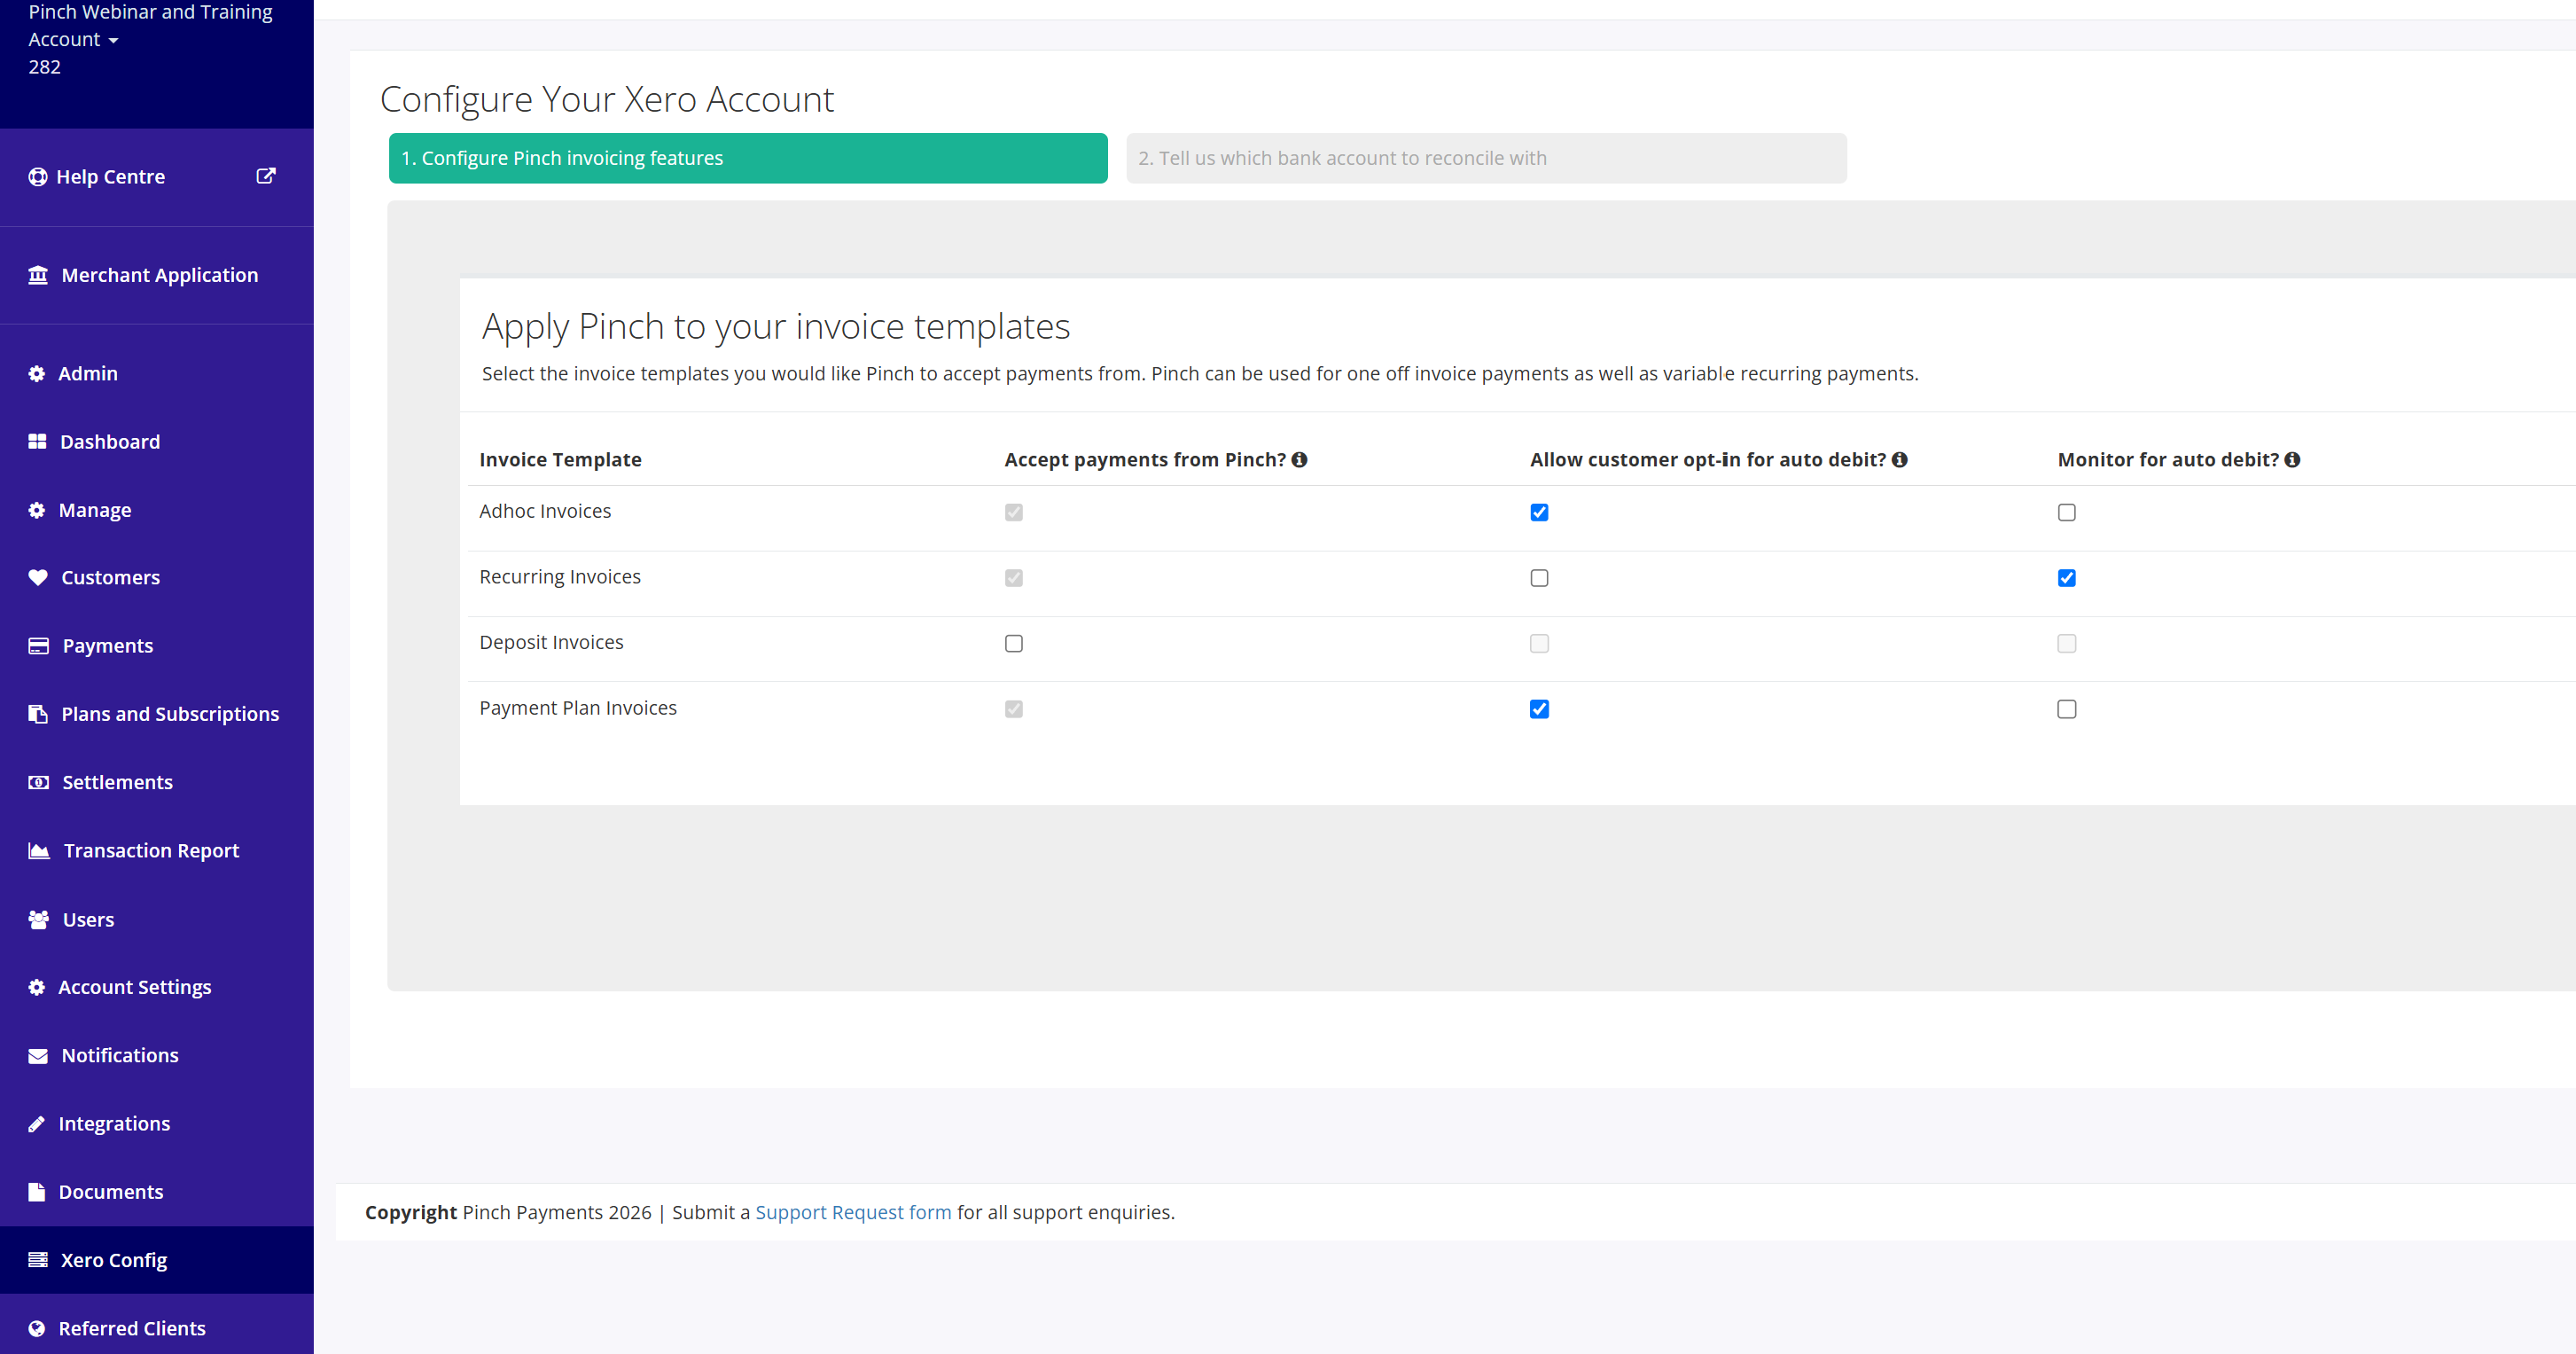The image size is (2576, 1354).
Task: Go to the bank account reconcile step
Action: [x=1486, y=158]
